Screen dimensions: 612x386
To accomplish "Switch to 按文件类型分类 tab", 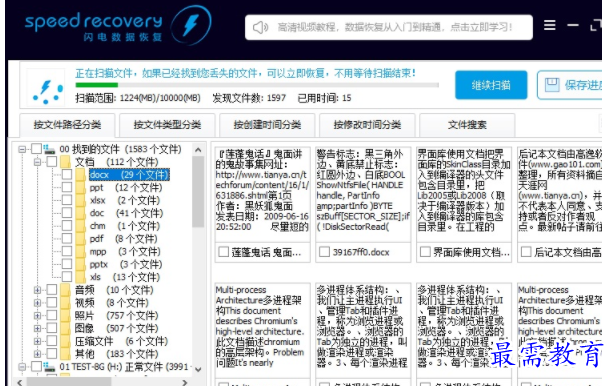I will [x=167, y=125].
